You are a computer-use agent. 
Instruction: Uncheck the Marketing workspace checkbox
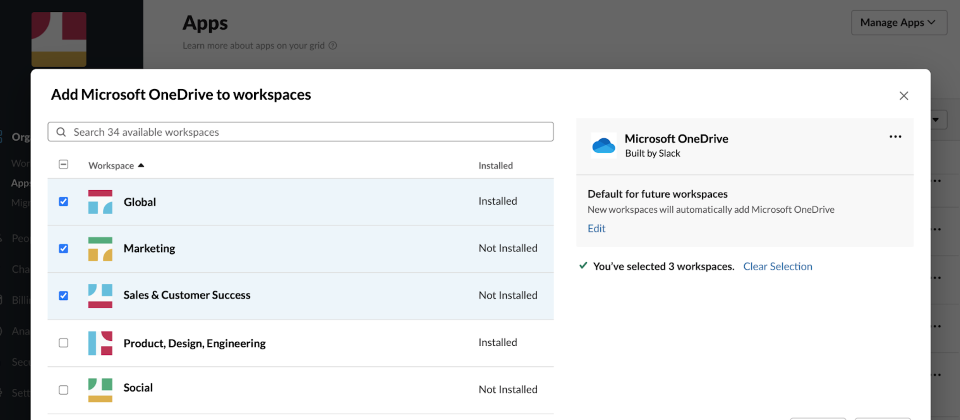click(x=64, y=249)
